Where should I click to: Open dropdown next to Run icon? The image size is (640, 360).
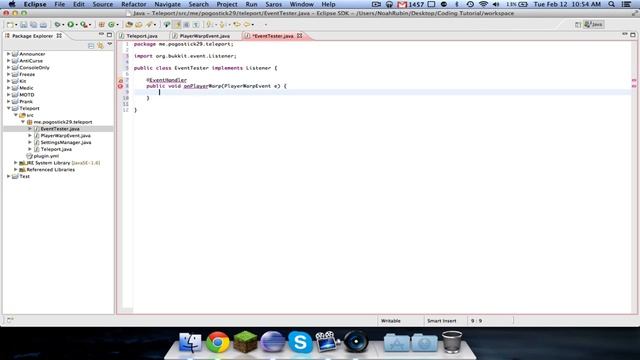[x=76, y=25]
